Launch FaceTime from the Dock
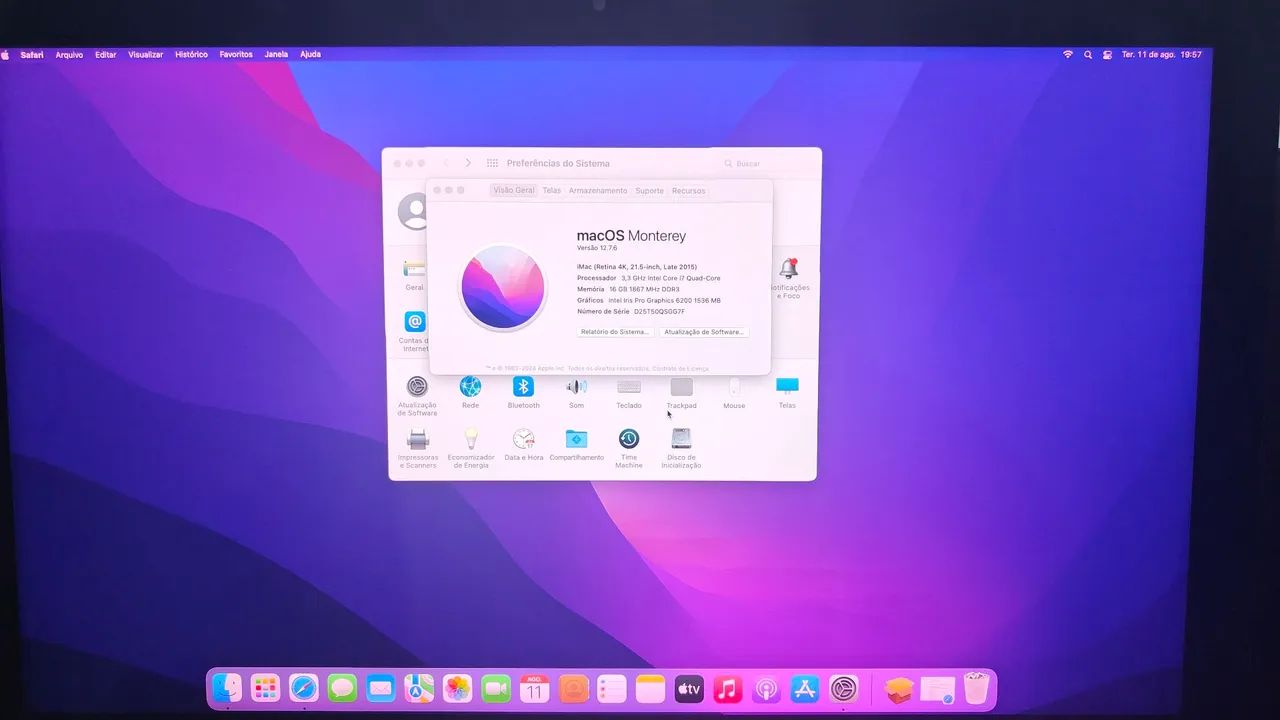 496,688
